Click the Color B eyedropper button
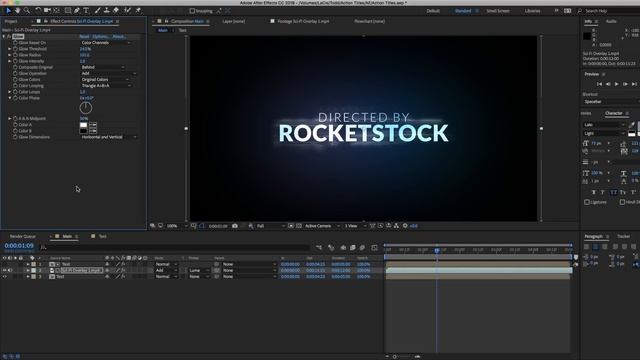Image resolution: width=640 pixels, height=360 pixels. click(93, 131)
